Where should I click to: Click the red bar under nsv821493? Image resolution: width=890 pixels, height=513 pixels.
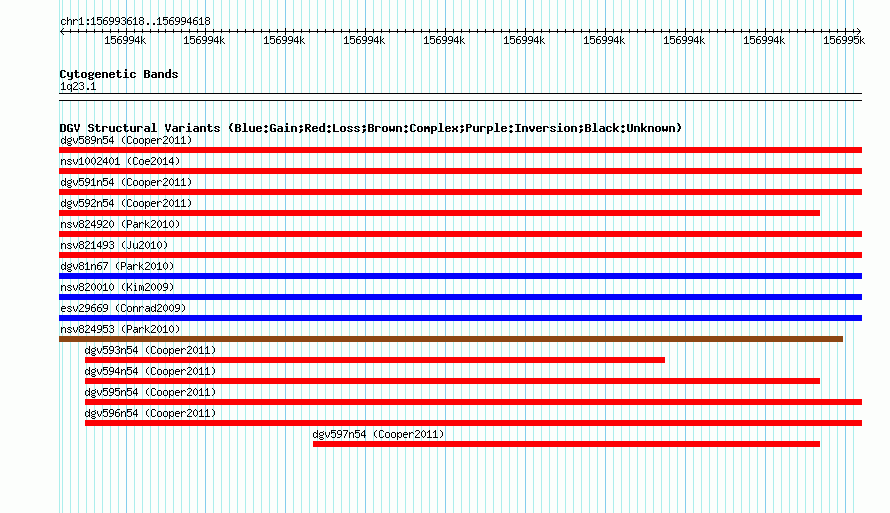point(460,255)
